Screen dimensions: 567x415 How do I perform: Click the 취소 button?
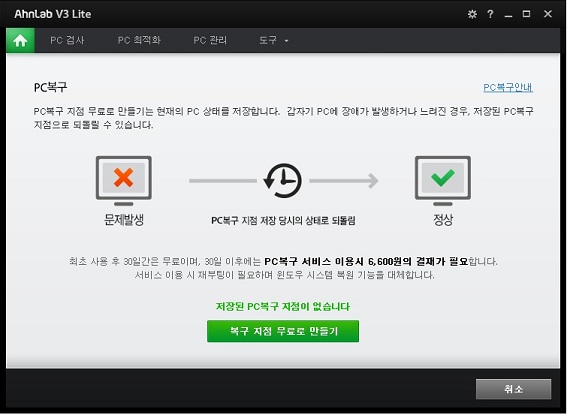pyautogui.click(x=513, y=389)
